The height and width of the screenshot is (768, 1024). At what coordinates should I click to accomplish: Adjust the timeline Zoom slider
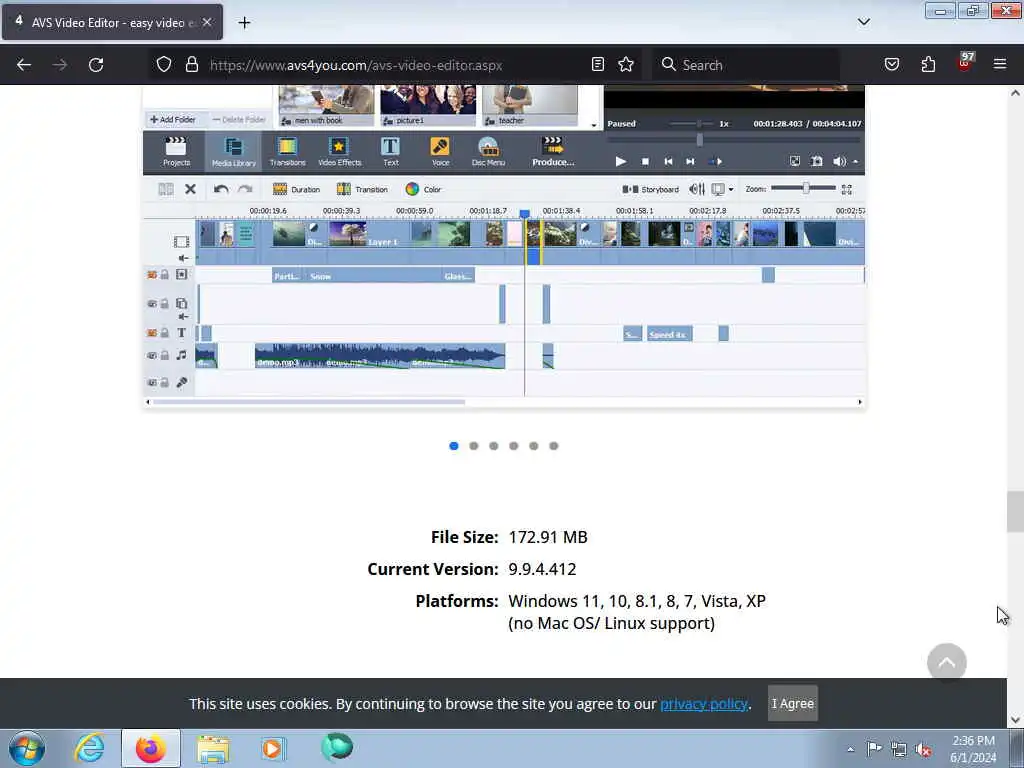803,189
